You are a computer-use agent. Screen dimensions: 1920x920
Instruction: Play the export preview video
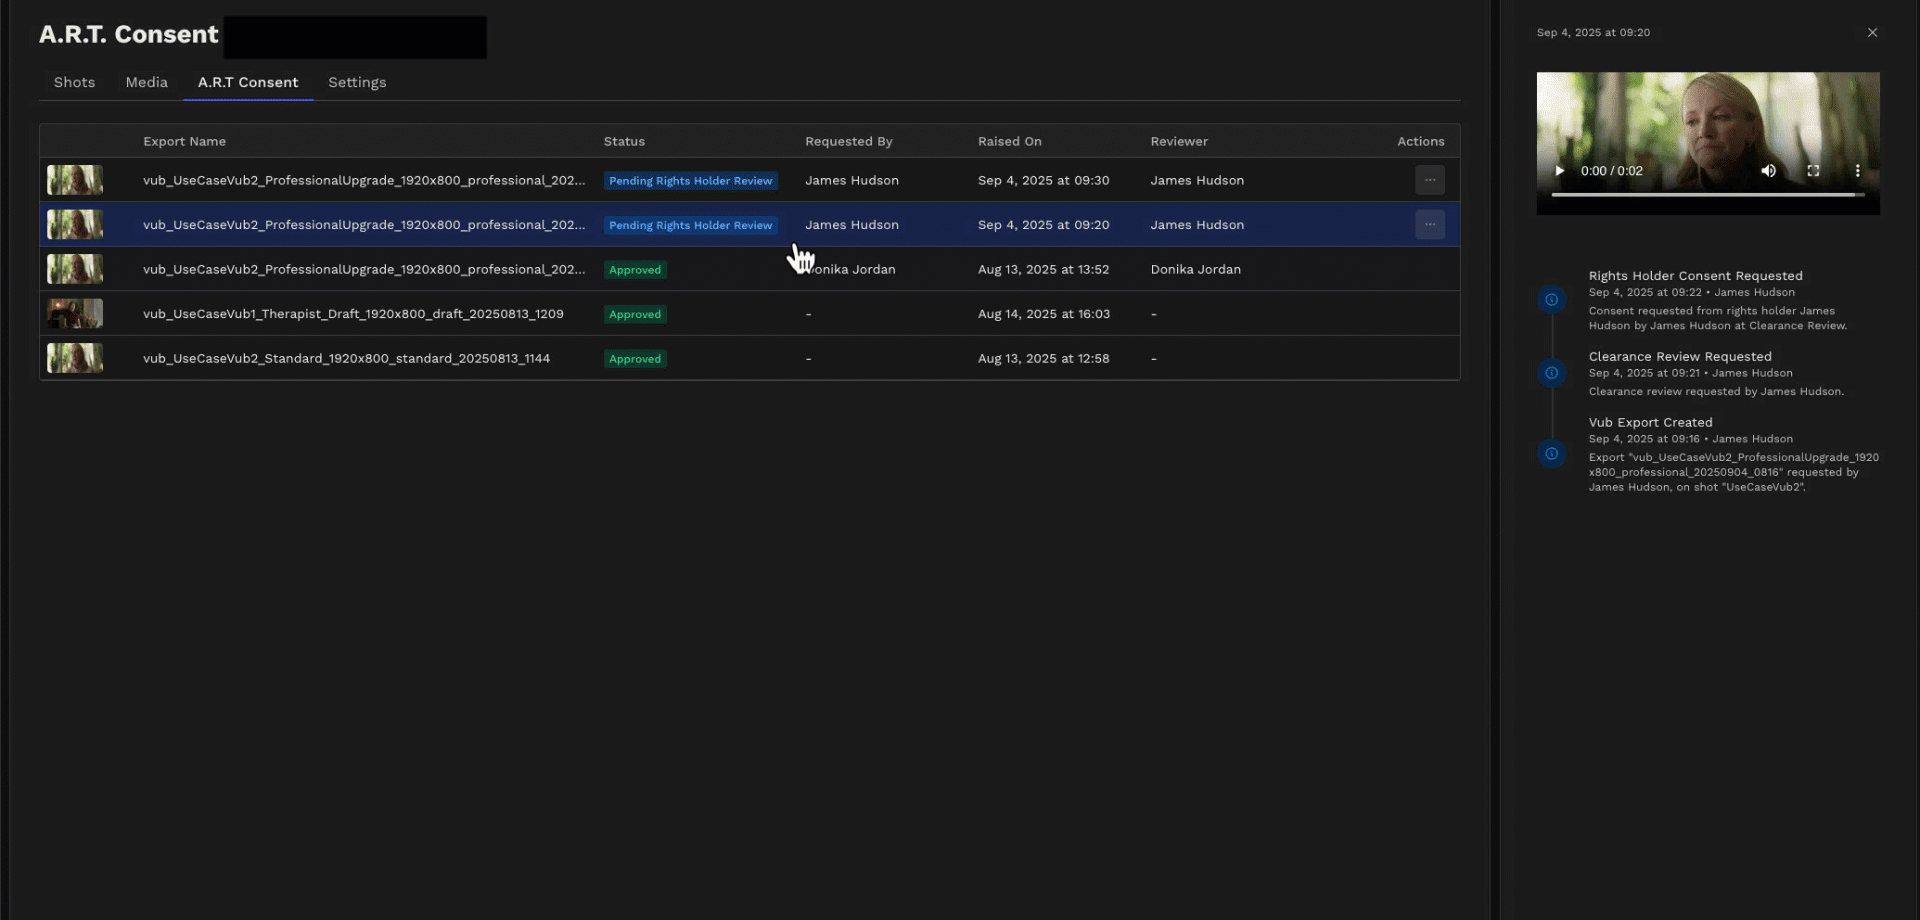point(1559,171)
